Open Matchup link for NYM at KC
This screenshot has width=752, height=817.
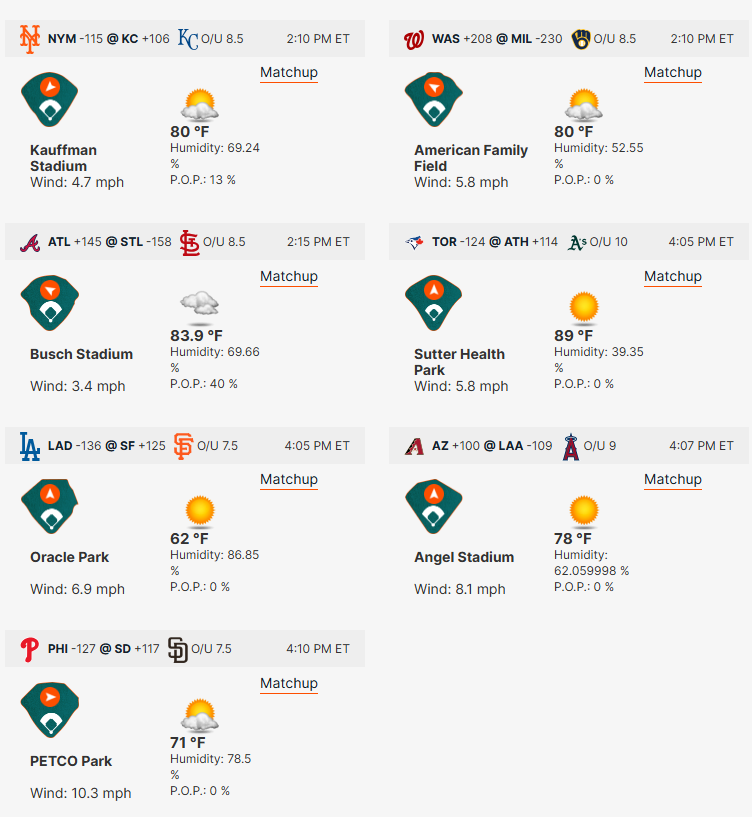pyautogui.click(x=289, y=72)
